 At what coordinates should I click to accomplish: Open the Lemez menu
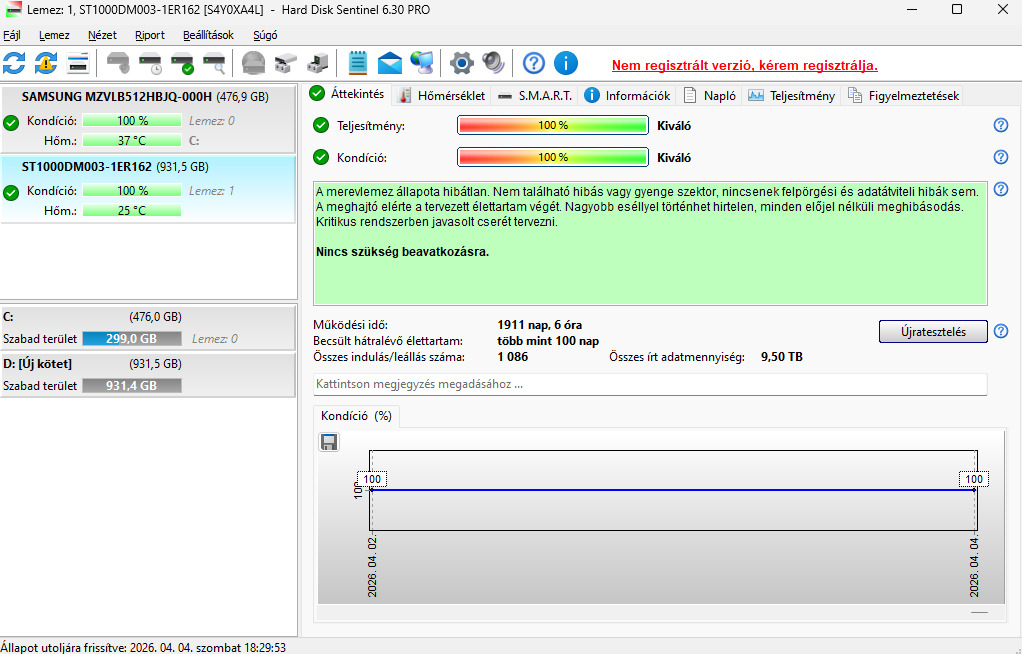pos(54,35)
